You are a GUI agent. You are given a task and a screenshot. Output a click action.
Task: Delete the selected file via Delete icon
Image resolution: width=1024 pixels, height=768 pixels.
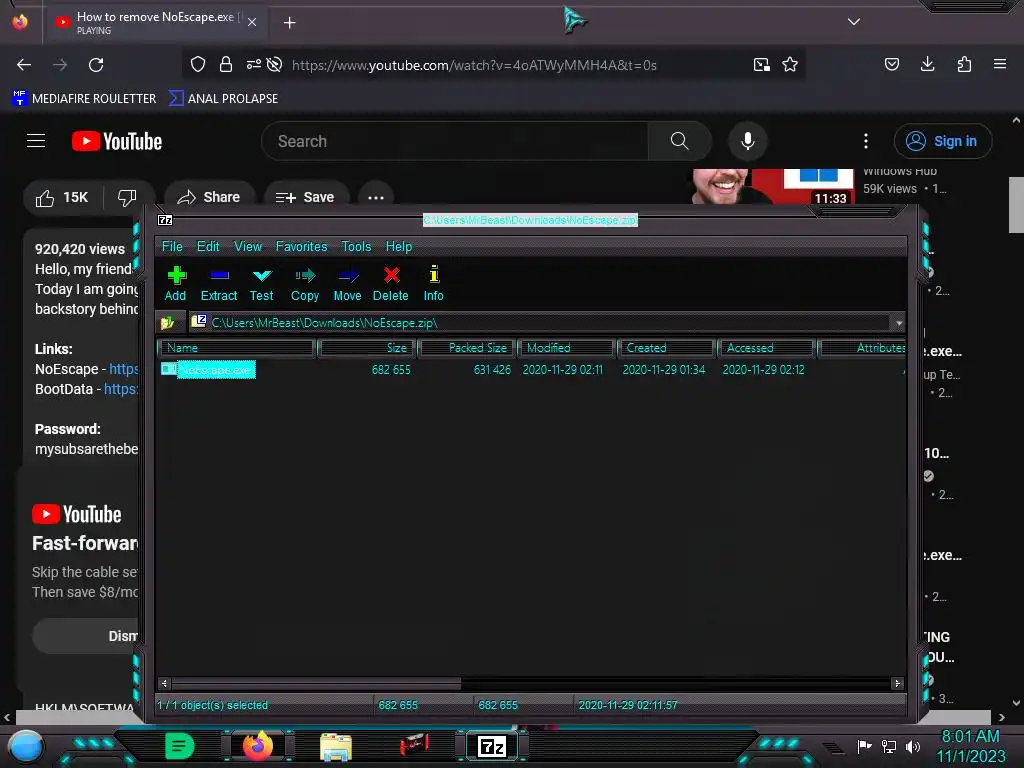point(391,283)
